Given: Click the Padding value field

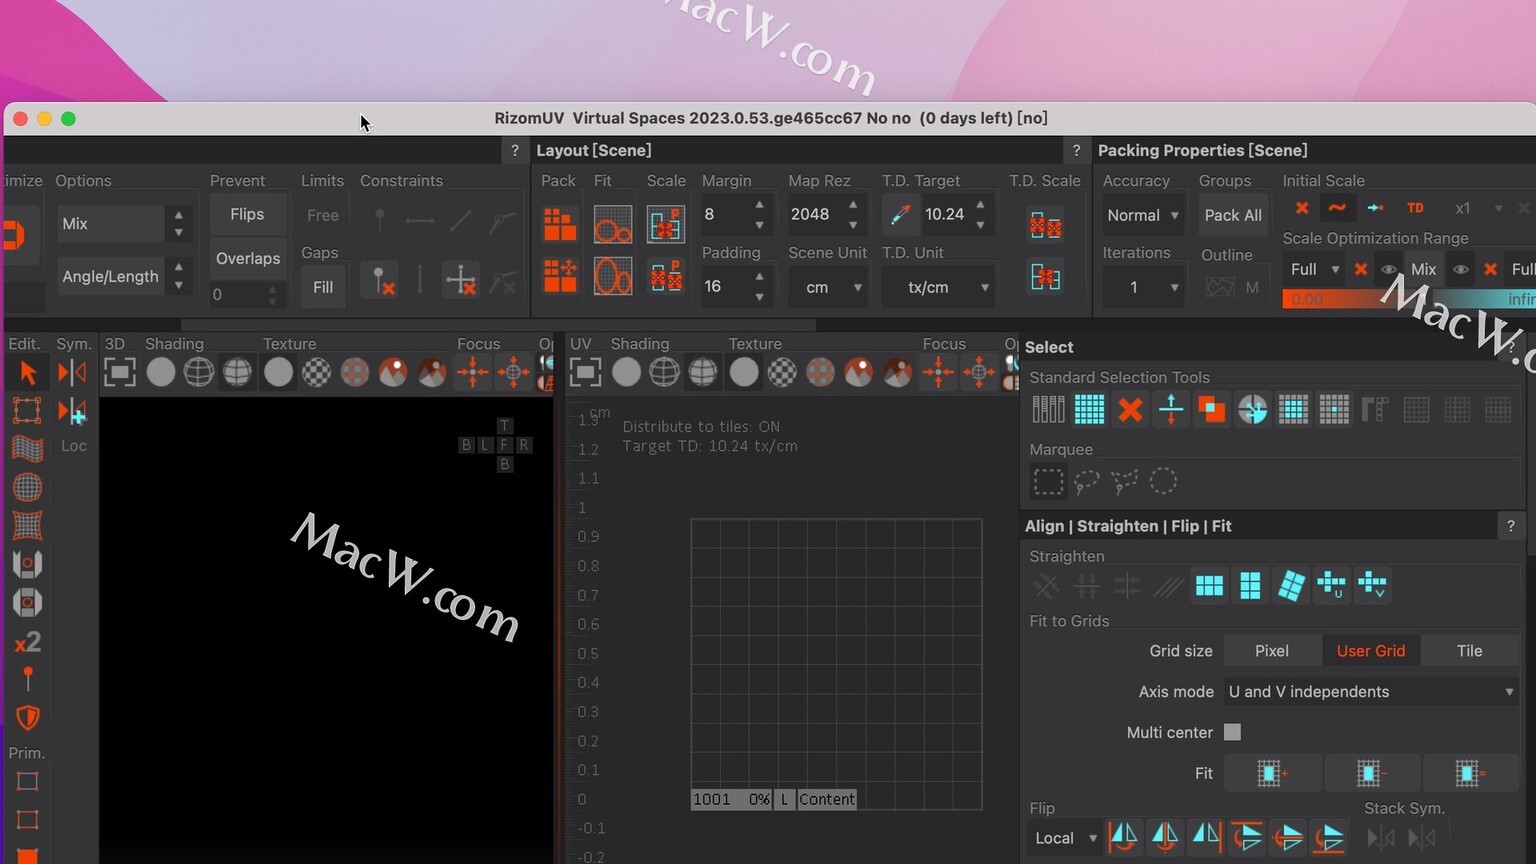Looking at the screenshot, I should 725,286.
